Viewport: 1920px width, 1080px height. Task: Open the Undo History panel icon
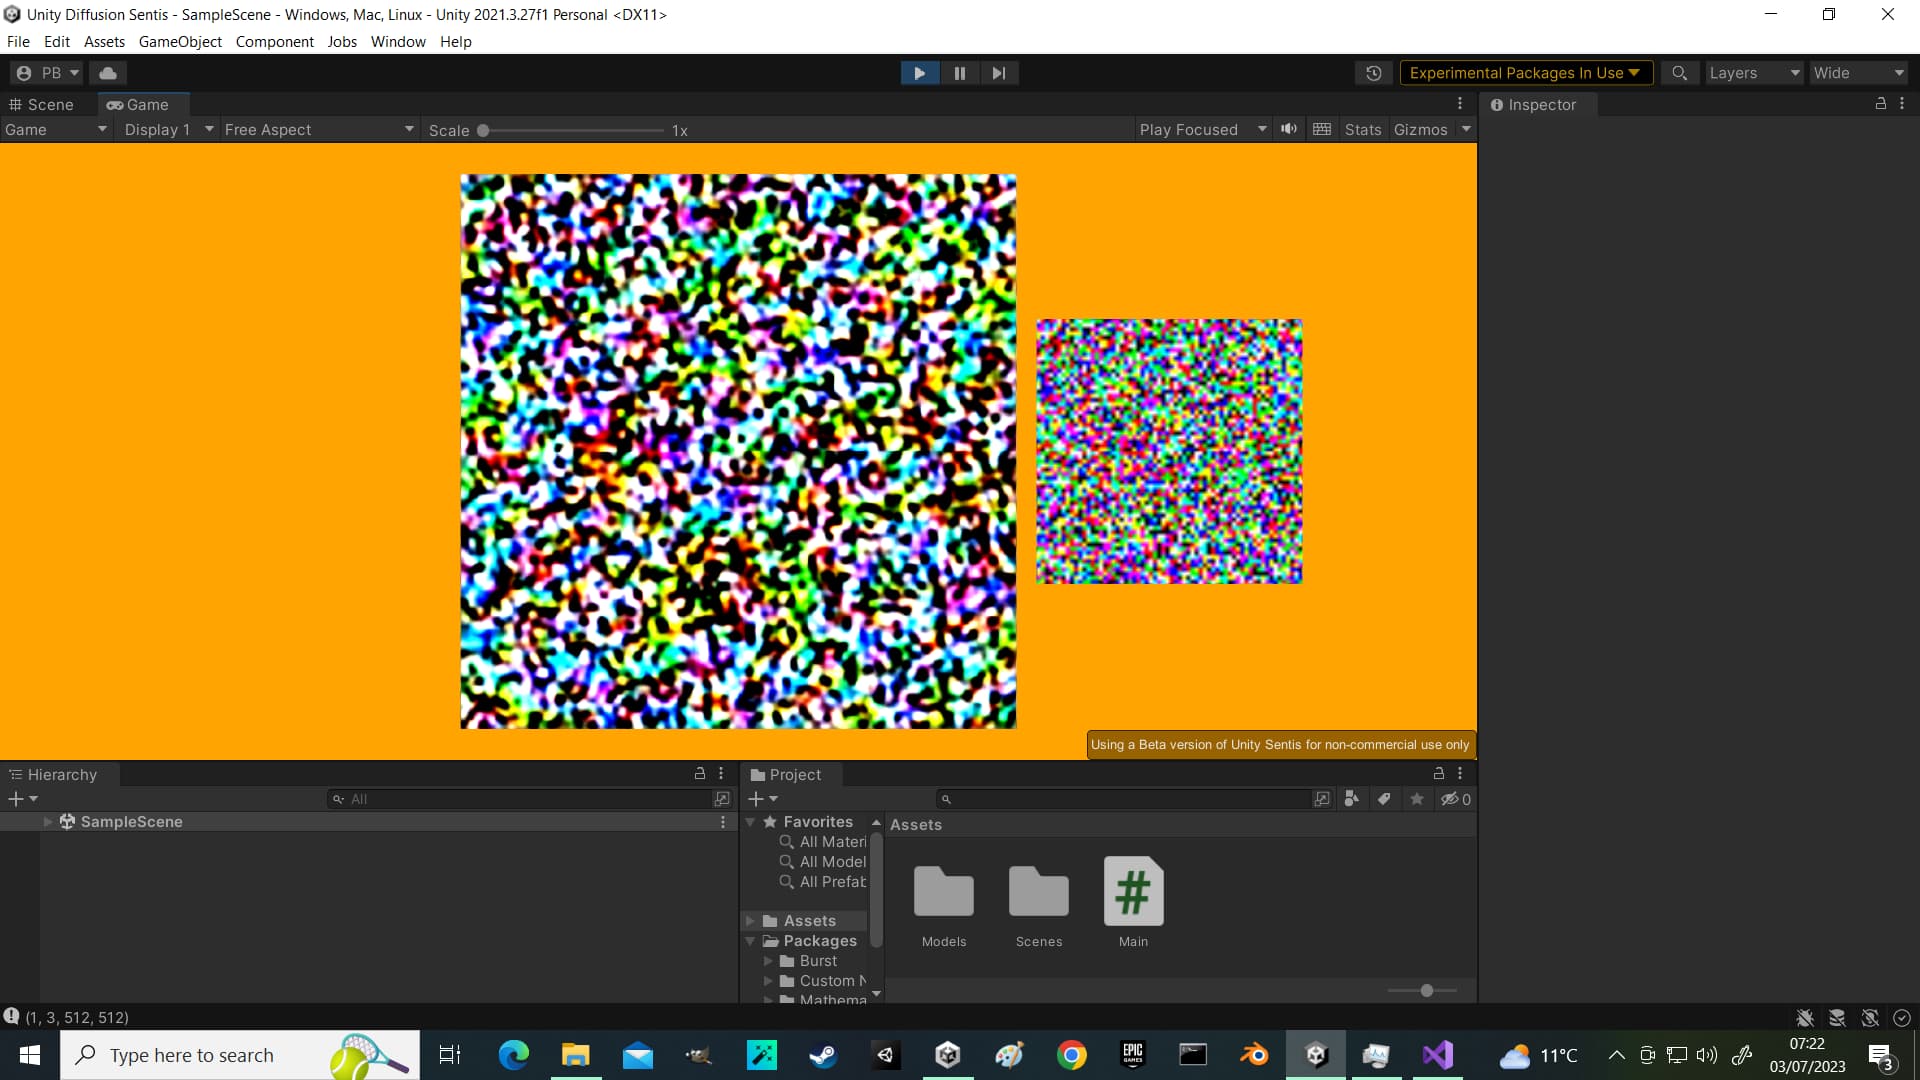[x=1374, y=72]
